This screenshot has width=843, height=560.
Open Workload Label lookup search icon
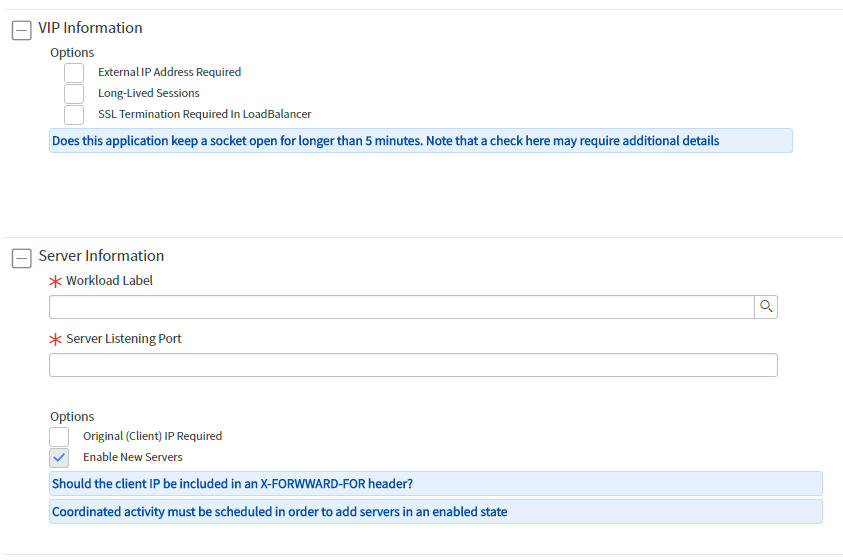click(x=766, y=307)
